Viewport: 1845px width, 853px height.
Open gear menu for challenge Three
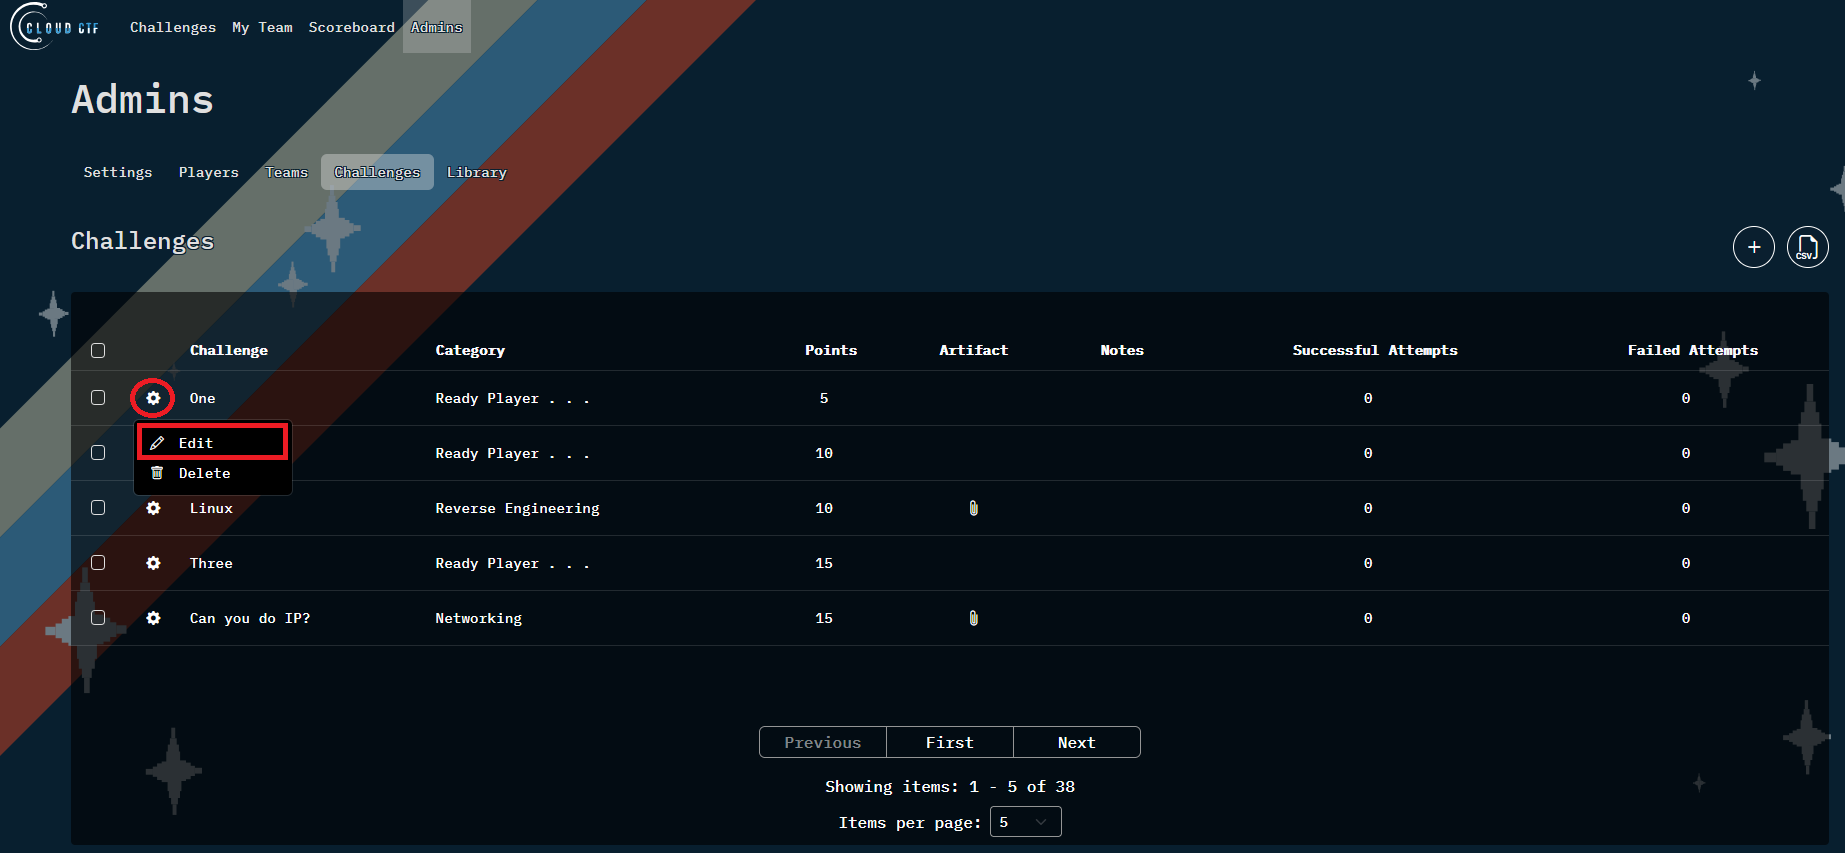click(153, 563)
